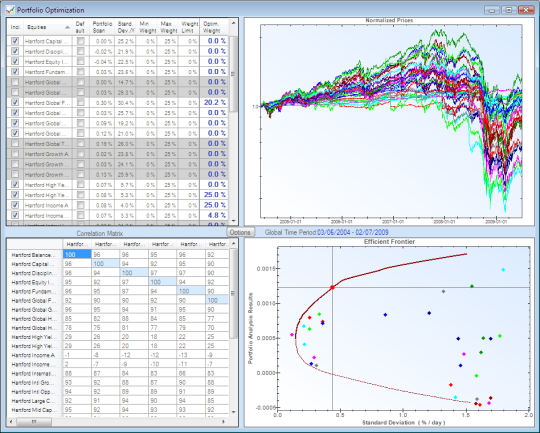Click the red optimum point on frontier curve
The width and height of the screenshot is (540, 433).
tap(332, 287)
